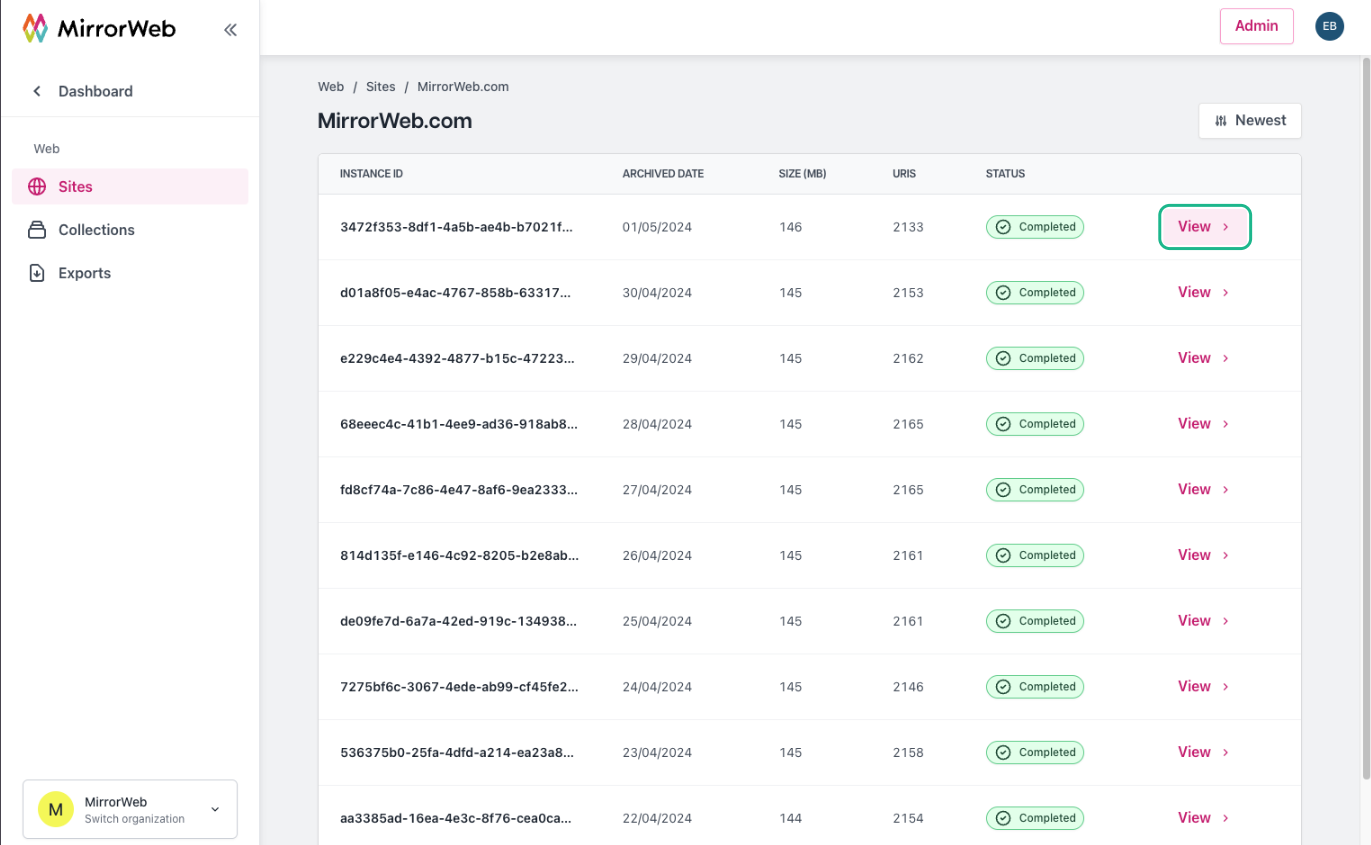The height and width of the screenshot is (845, 1371).
Task: Click Completed status badge for 26/04/2024 row
Action: tap(1035, 555)
